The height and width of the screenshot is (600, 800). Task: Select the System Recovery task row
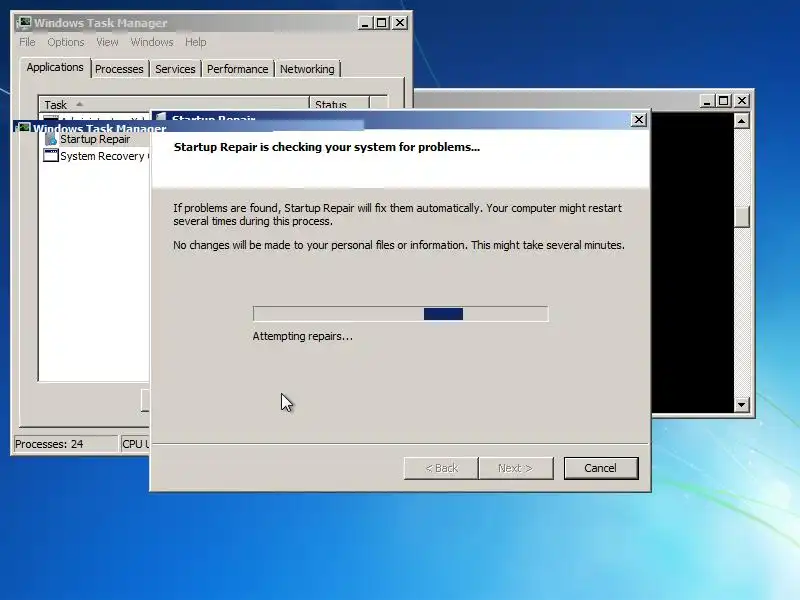coord(95,156)
